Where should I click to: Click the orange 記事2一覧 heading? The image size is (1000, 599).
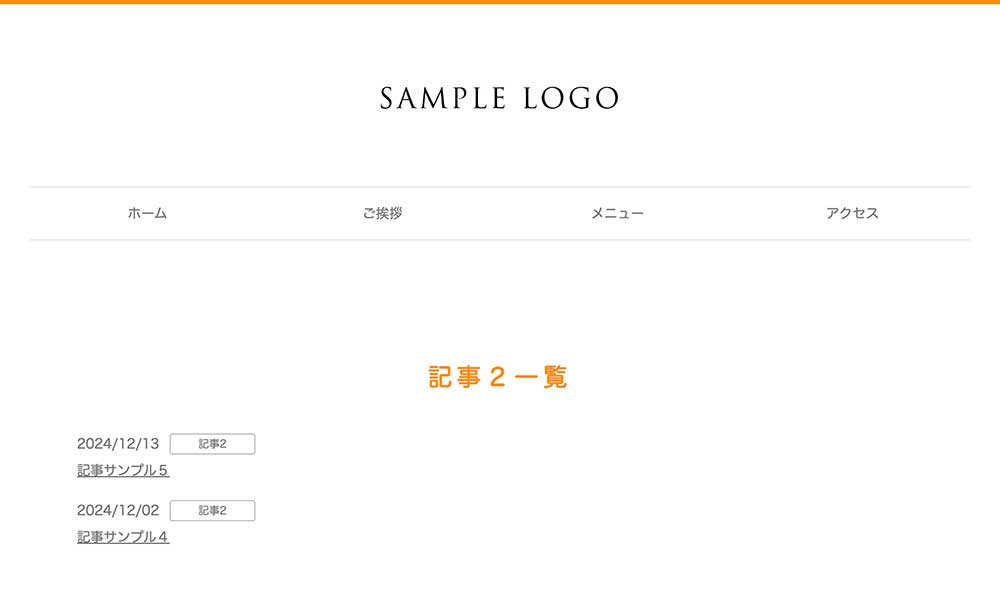[497, 377]
